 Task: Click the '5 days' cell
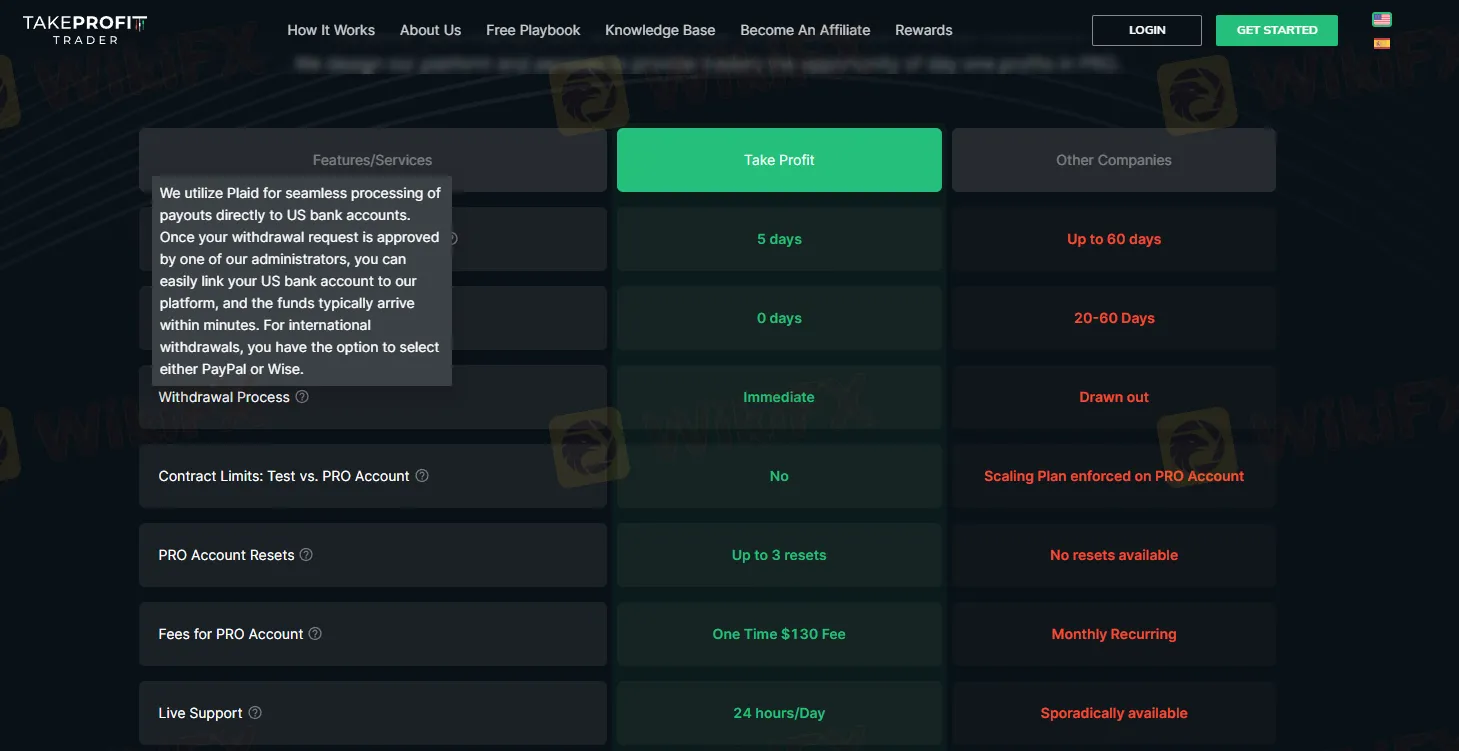click(779, 239)
